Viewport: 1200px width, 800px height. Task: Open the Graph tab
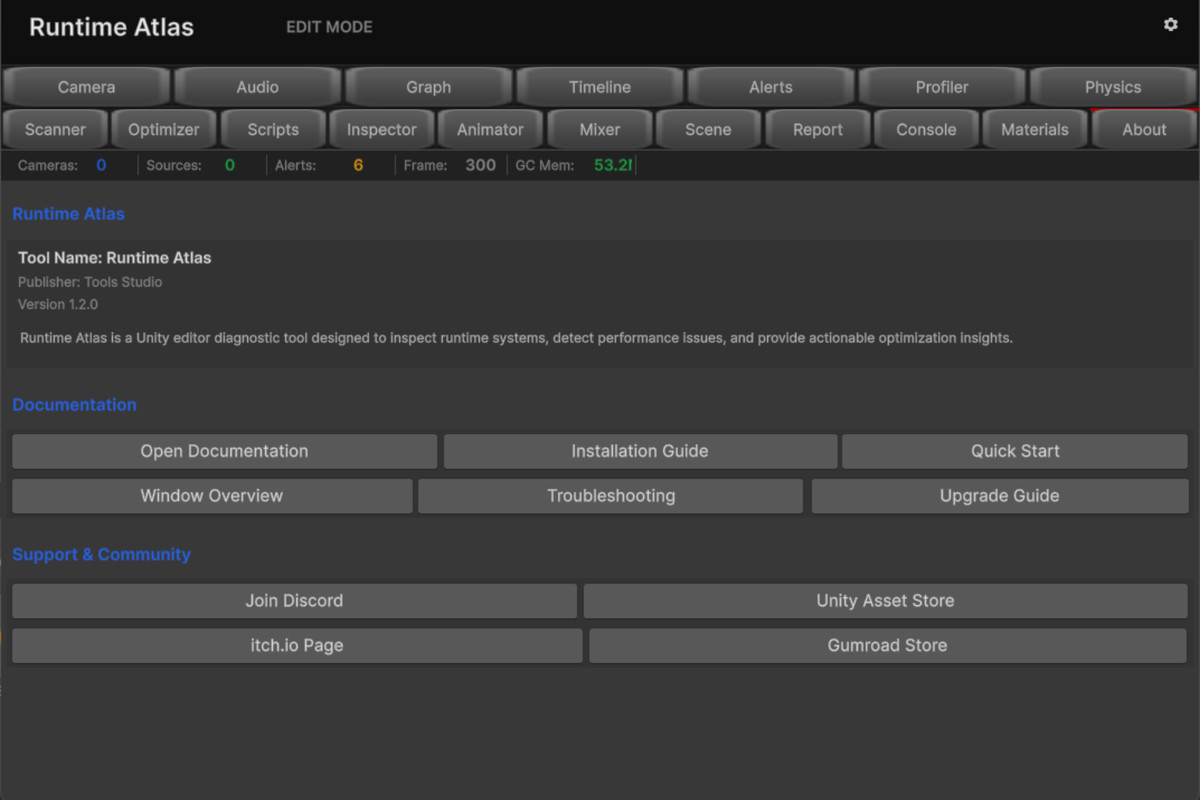(428, 87)
